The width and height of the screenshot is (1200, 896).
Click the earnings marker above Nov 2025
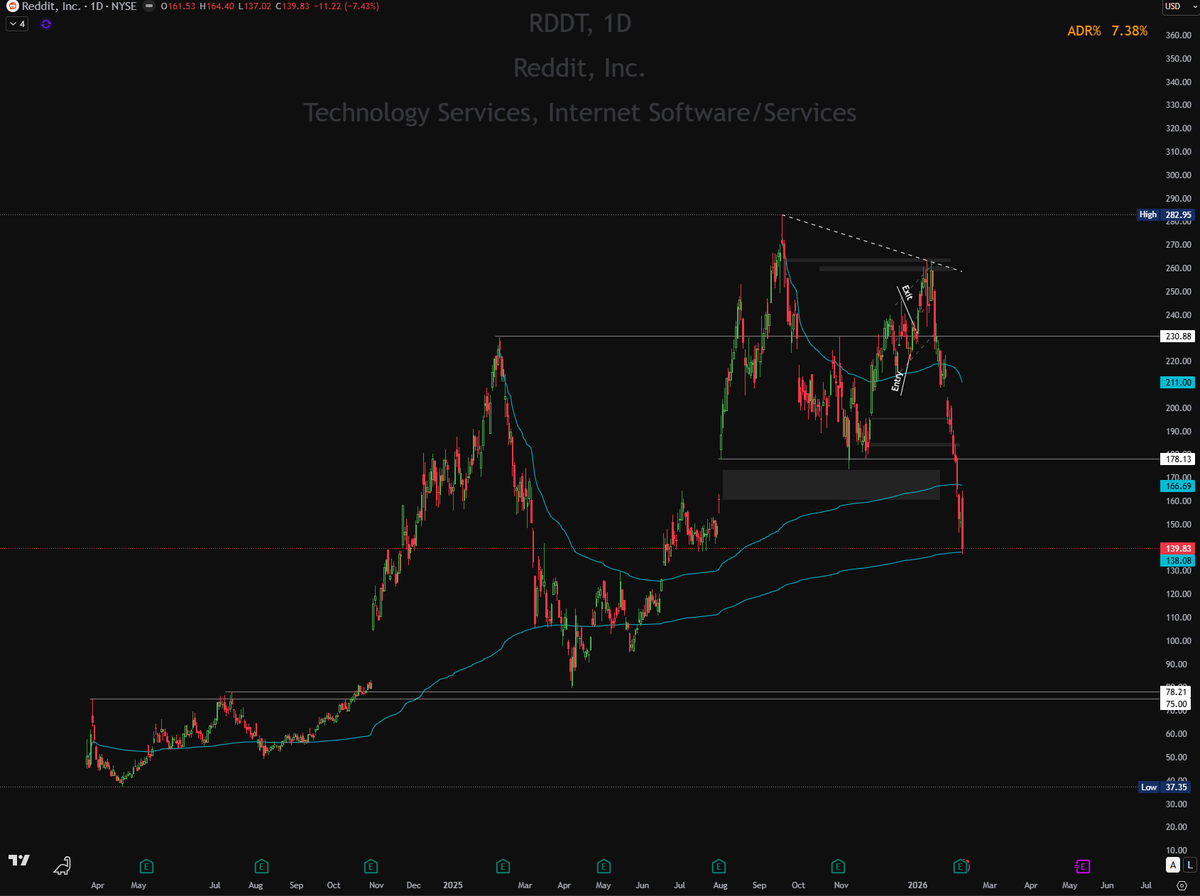[x=837, y=864]
